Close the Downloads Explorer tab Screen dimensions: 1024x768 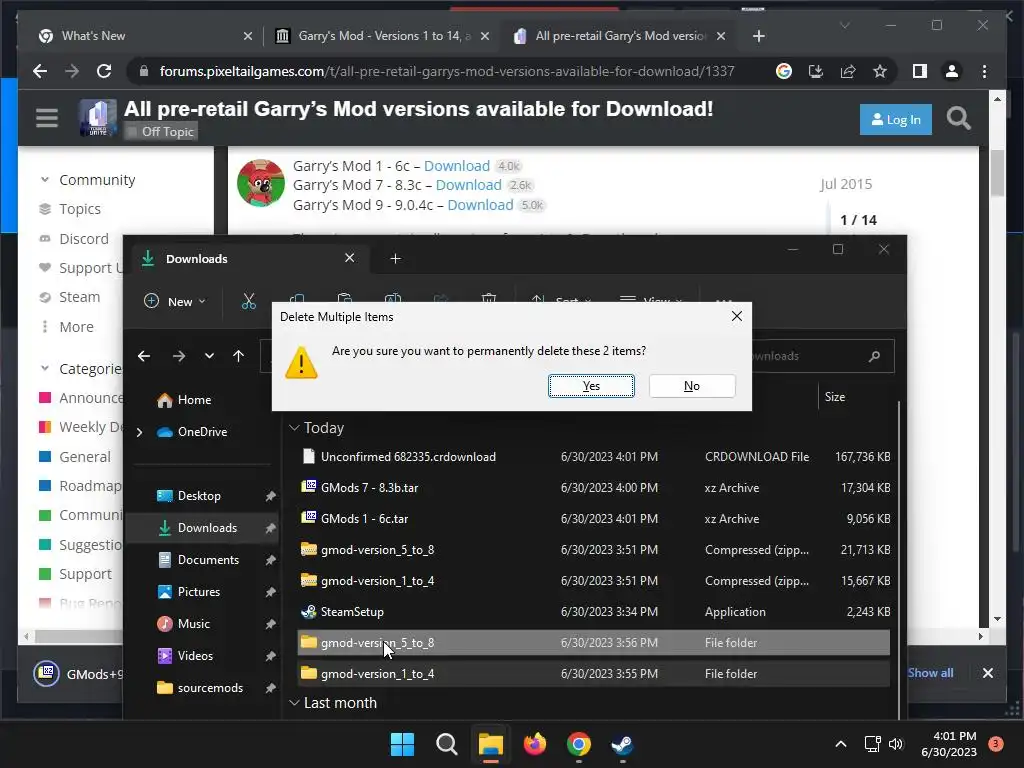coord(349,258)
